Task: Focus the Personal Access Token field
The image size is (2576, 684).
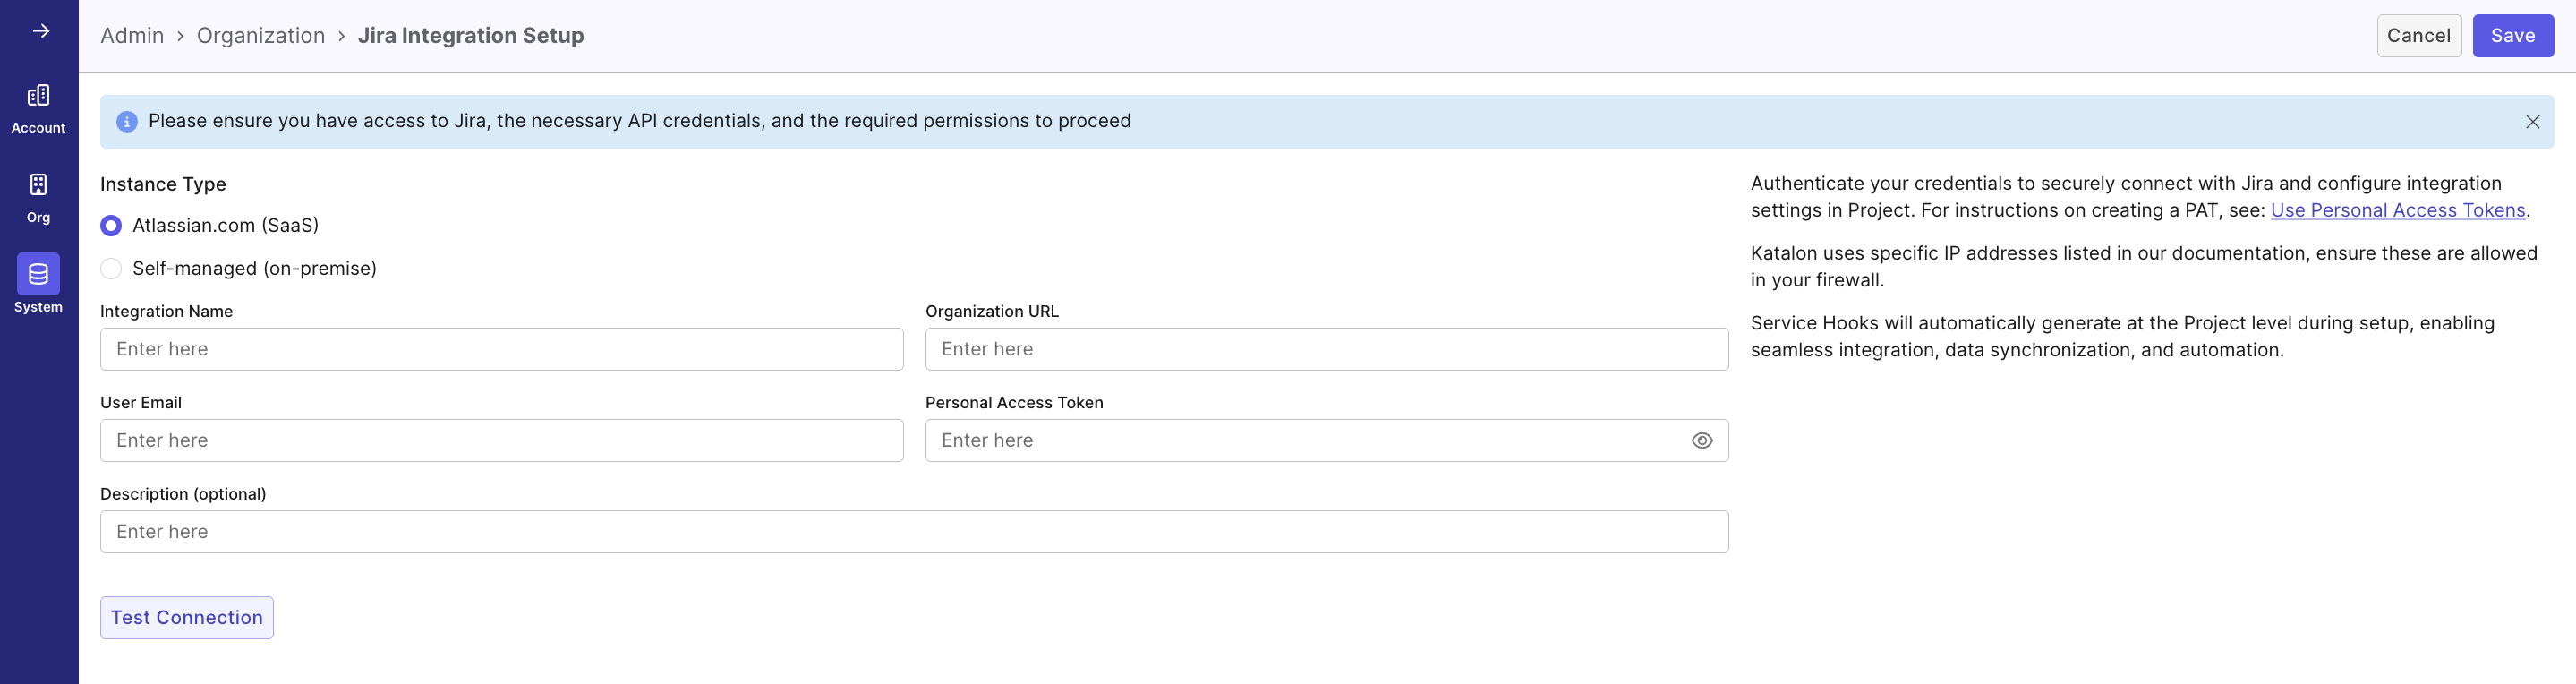Action: (1326, 441)
